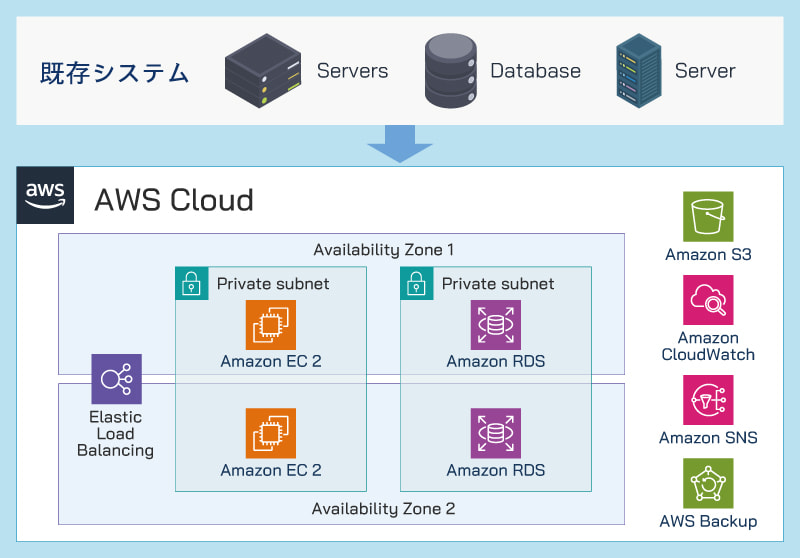Select the Amazon S3 bucket icon
The height and width of the screenshot is (558, 800).
coord(708,217)
